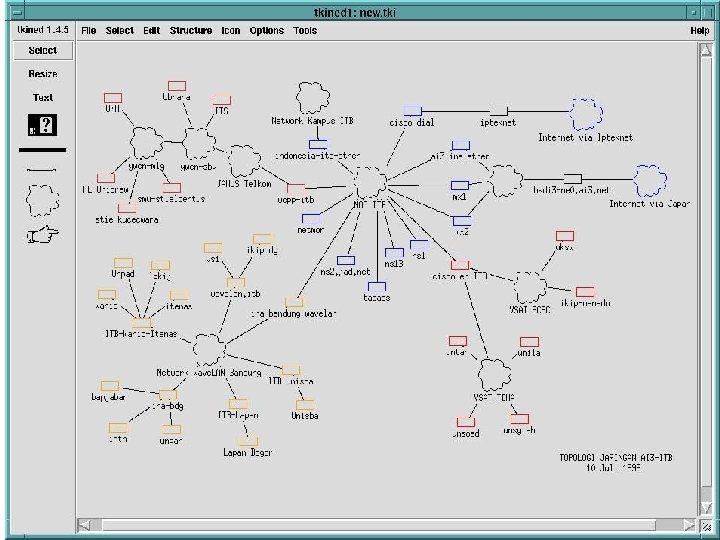Select the iptesnet link node
The image size is (720, 540).
[498, 111]
